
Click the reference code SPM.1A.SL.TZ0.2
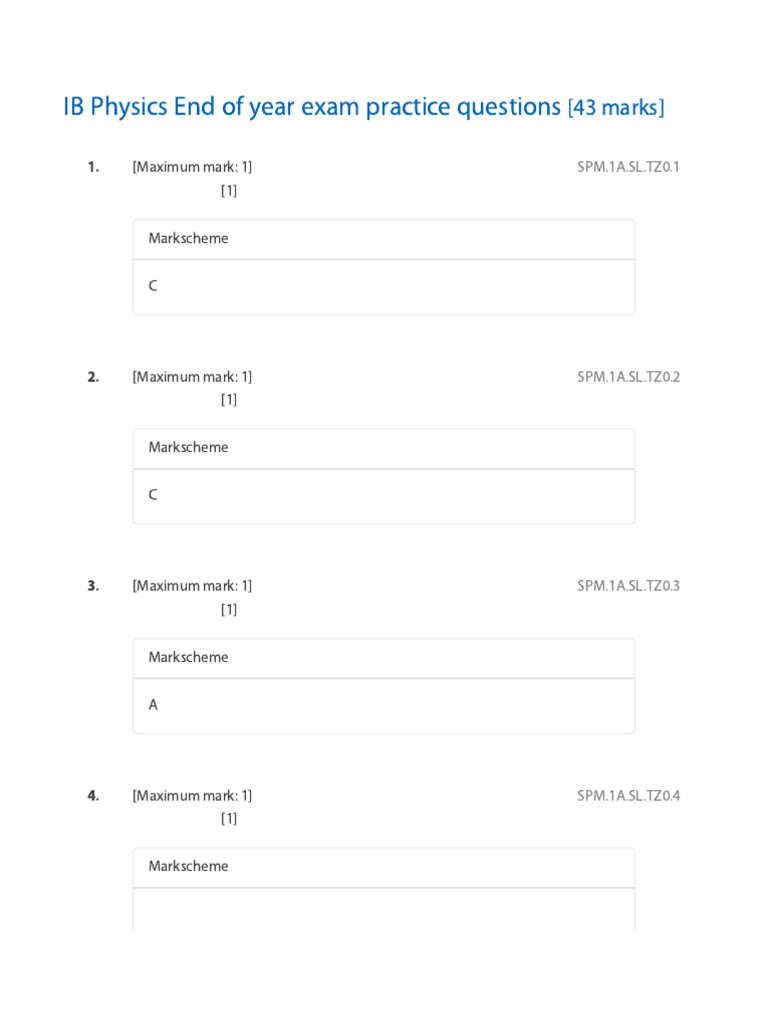click(x=628, y=377)
